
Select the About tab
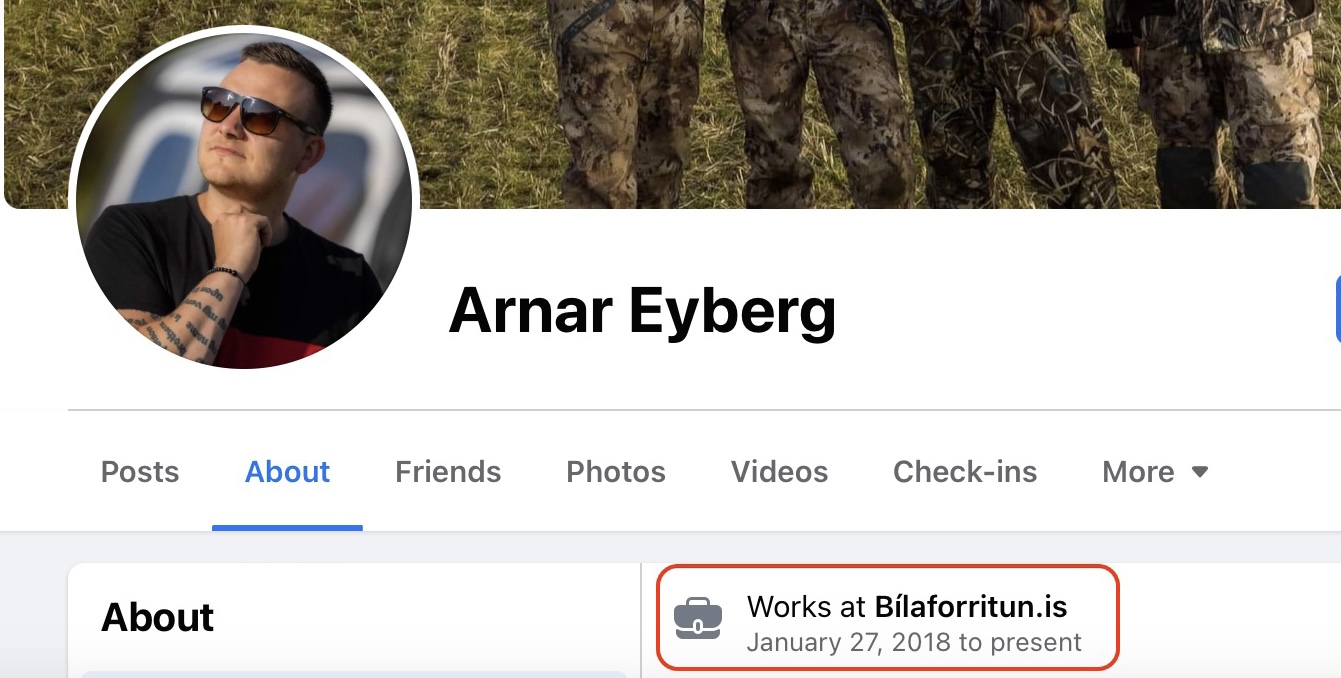tap(288, 472)
